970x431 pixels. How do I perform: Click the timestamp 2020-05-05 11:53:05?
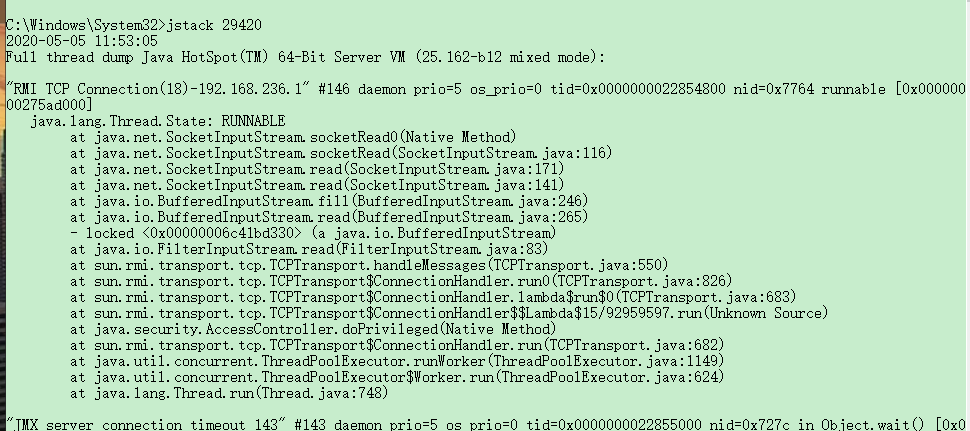82,41
